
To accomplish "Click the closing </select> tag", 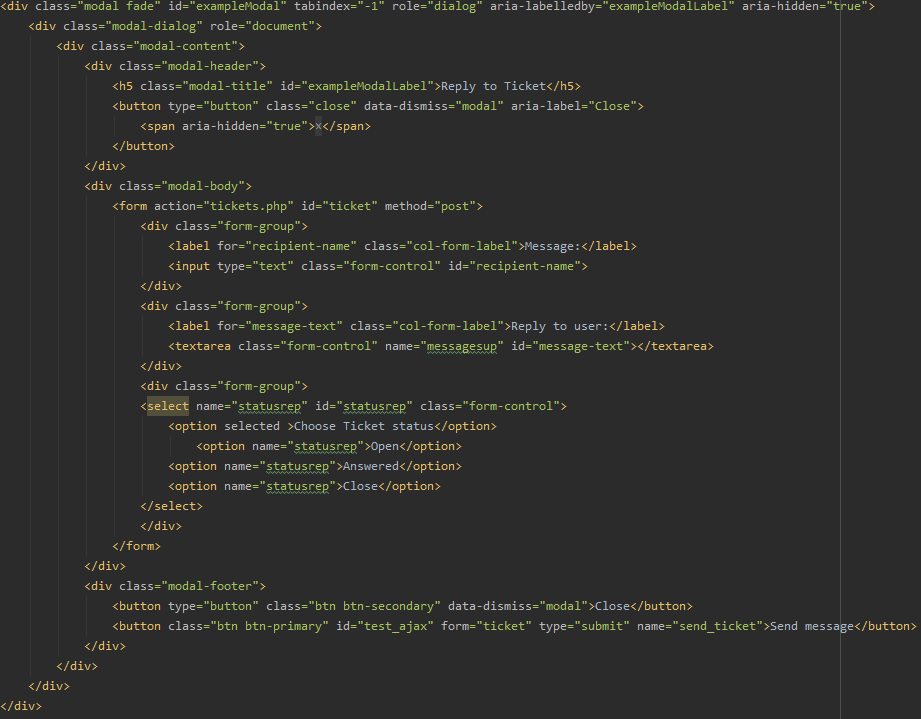I will tap(172, 506).
